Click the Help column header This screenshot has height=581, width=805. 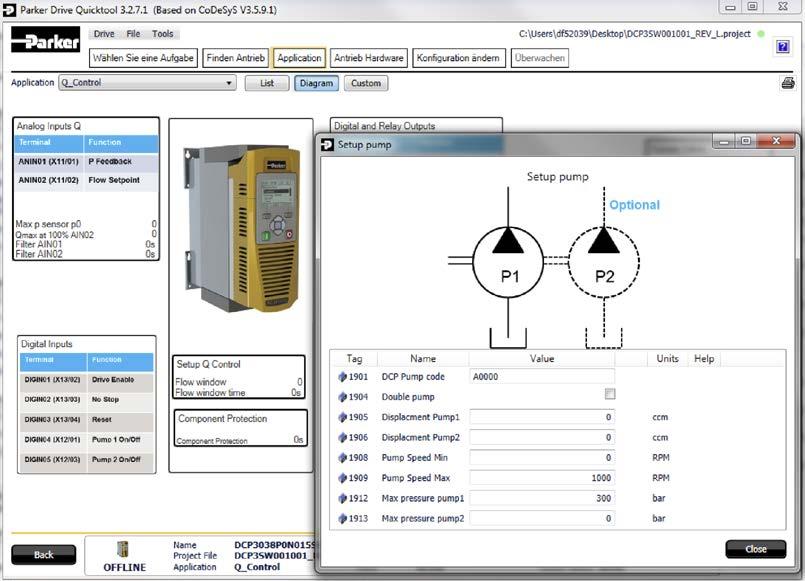(x=704, y=359)
